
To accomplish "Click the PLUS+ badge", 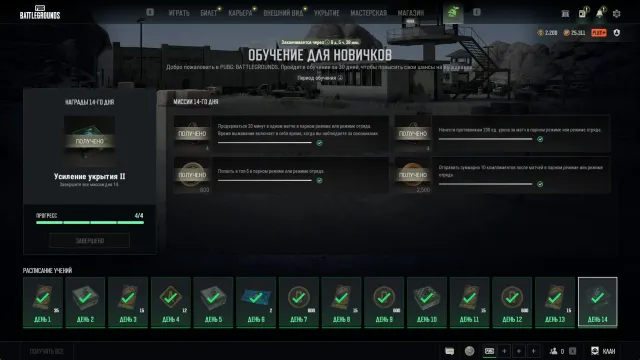I will tap(599, 33).
